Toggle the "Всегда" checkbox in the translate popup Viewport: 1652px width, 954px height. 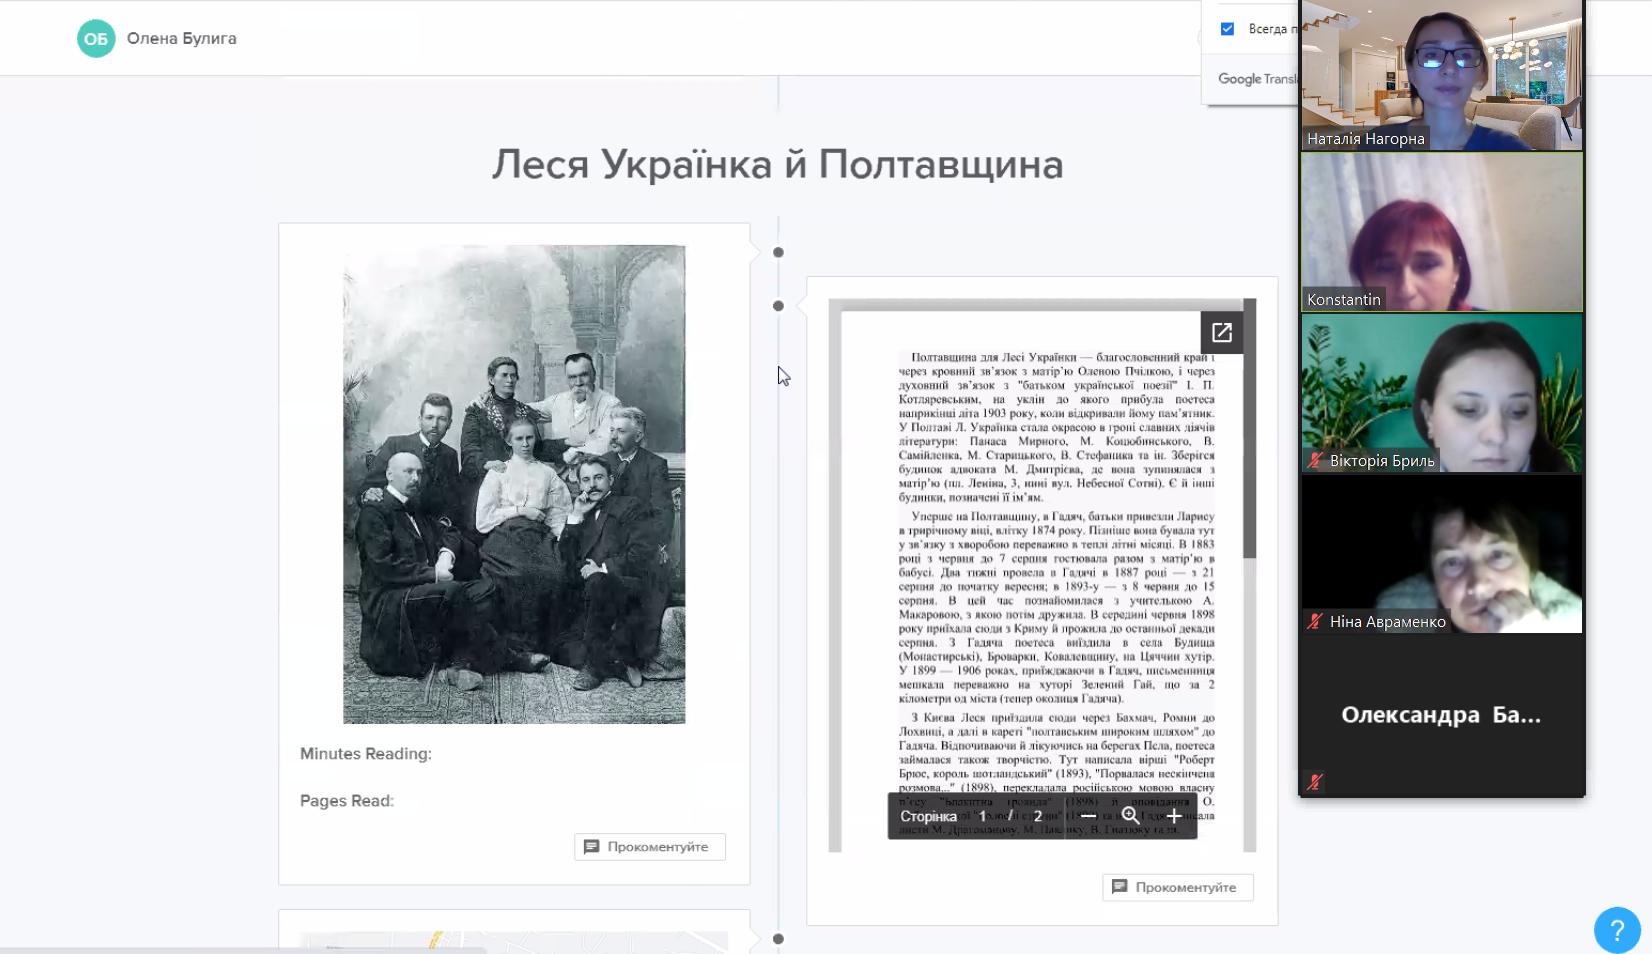[1227, 29]
